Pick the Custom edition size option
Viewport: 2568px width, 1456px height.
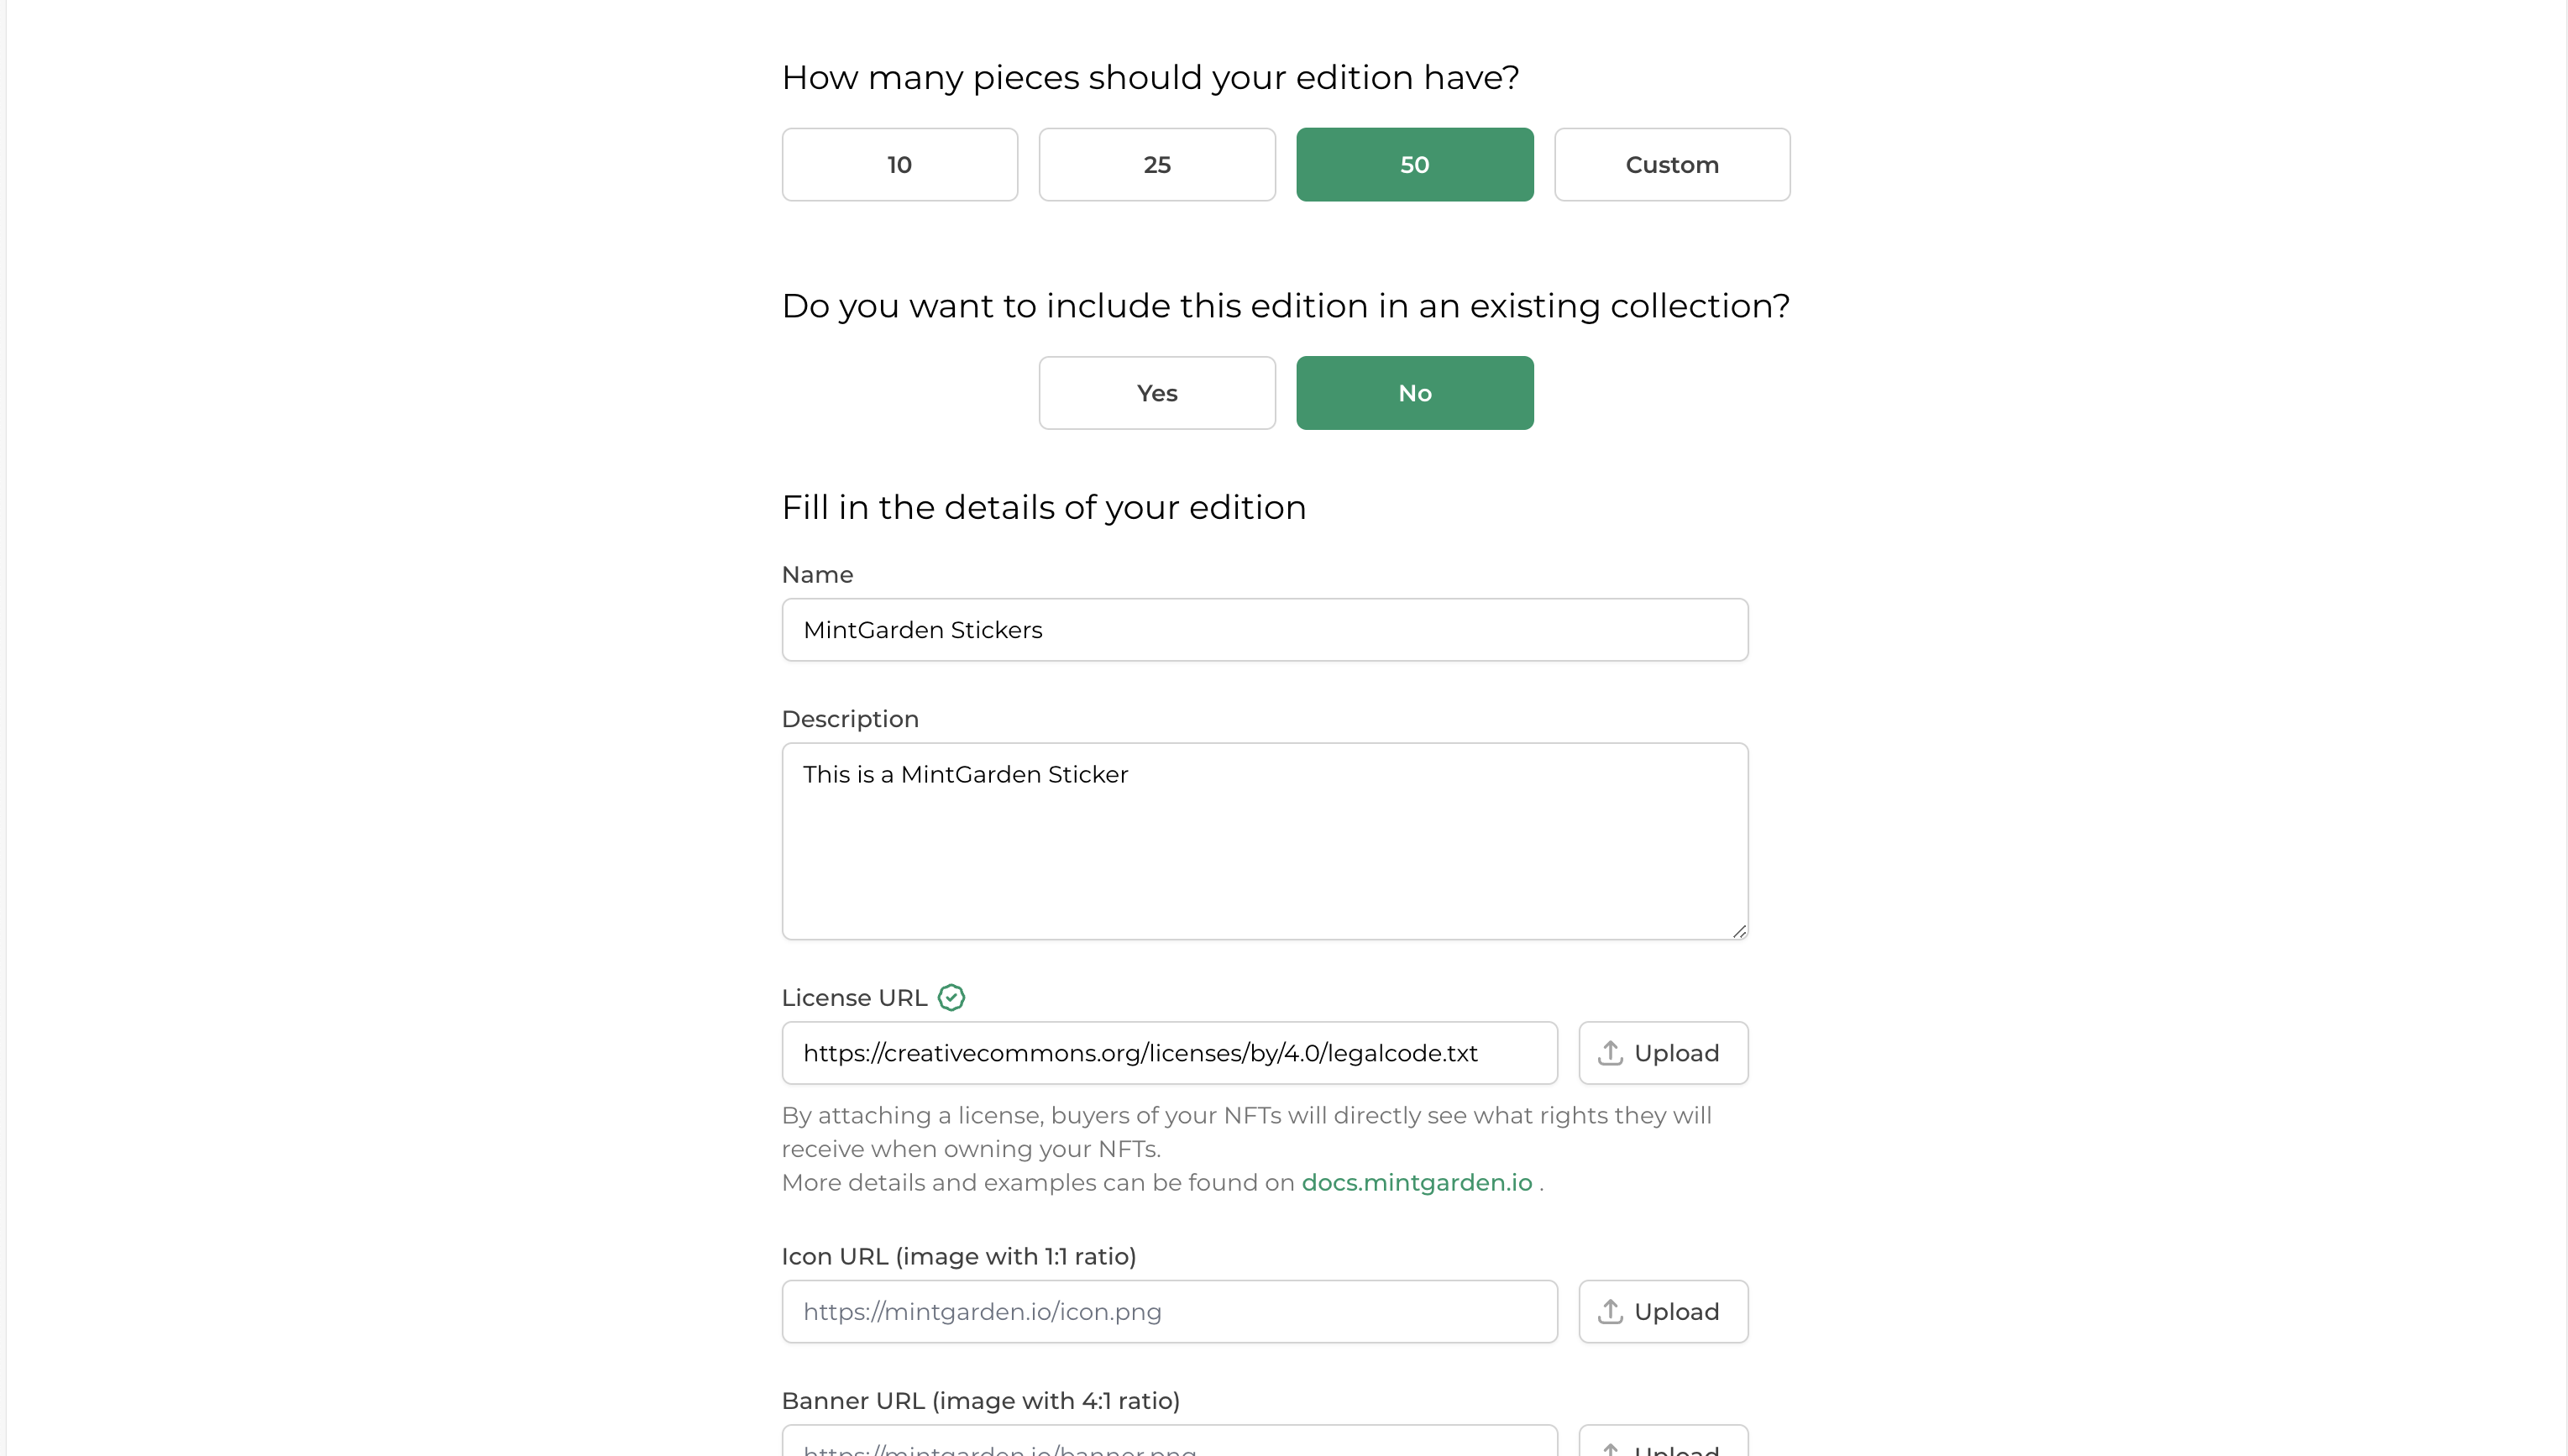pos(1672,165)
